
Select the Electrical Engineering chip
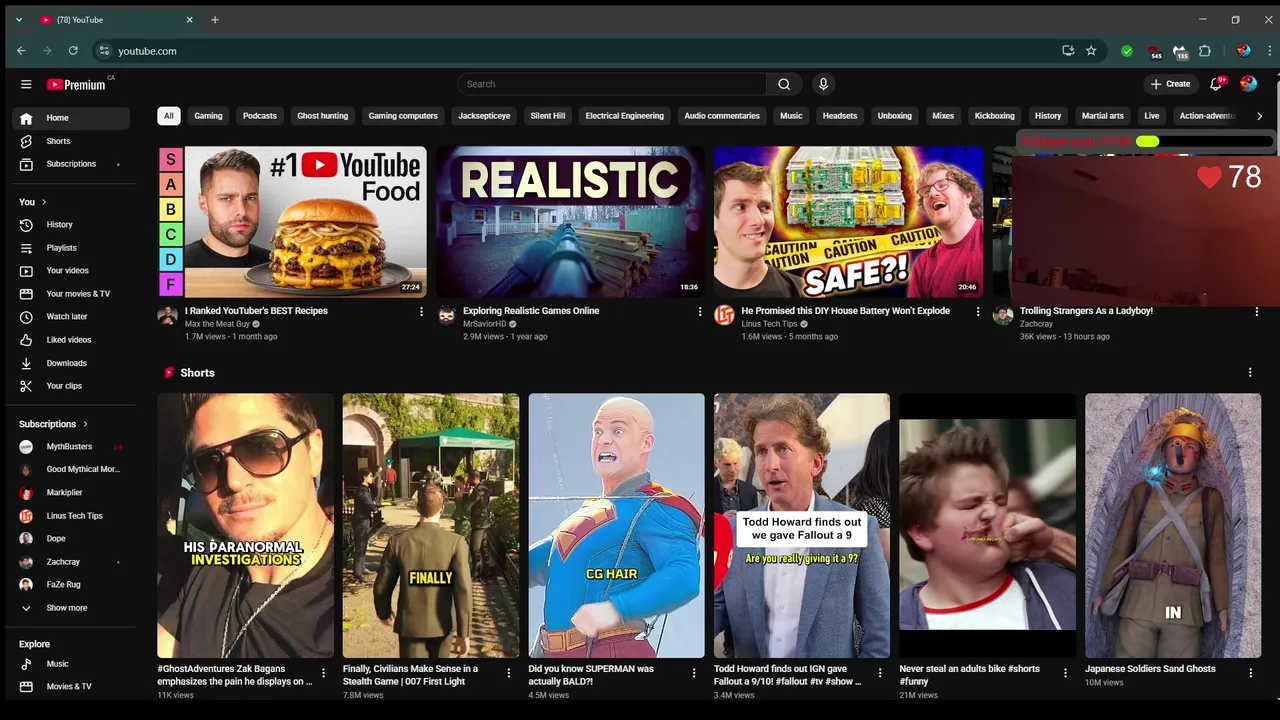coord(625,116)
